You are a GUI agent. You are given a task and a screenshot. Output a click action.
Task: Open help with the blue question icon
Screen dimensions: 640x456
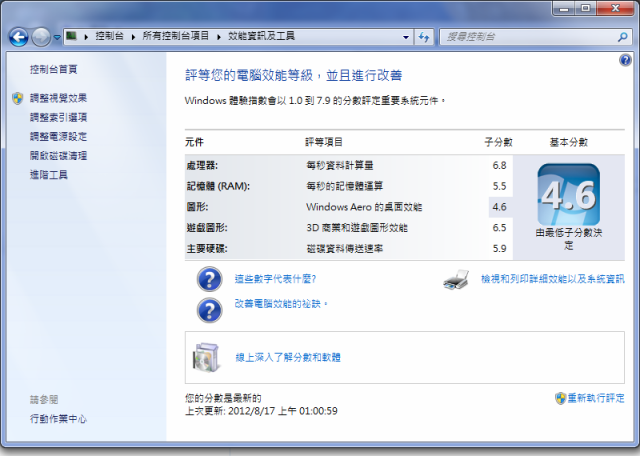tap(625, 60)
